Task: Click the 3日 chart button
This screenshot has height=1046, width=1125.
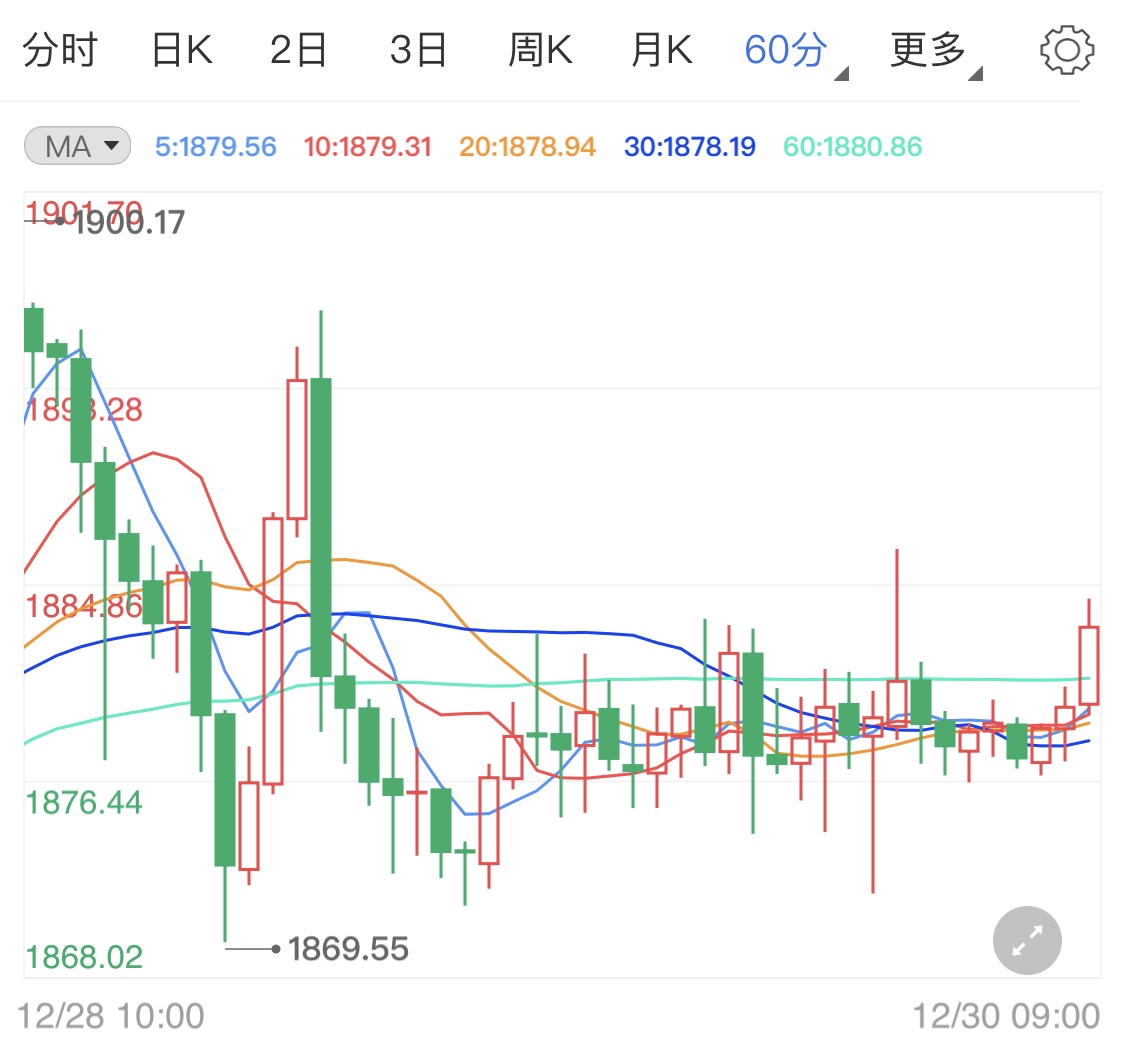Action: tap(419, 49)
